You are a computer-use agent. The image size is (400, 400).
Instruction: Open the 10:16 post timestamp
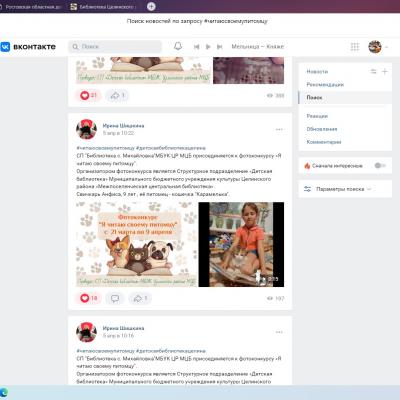(x=118, y=336)
